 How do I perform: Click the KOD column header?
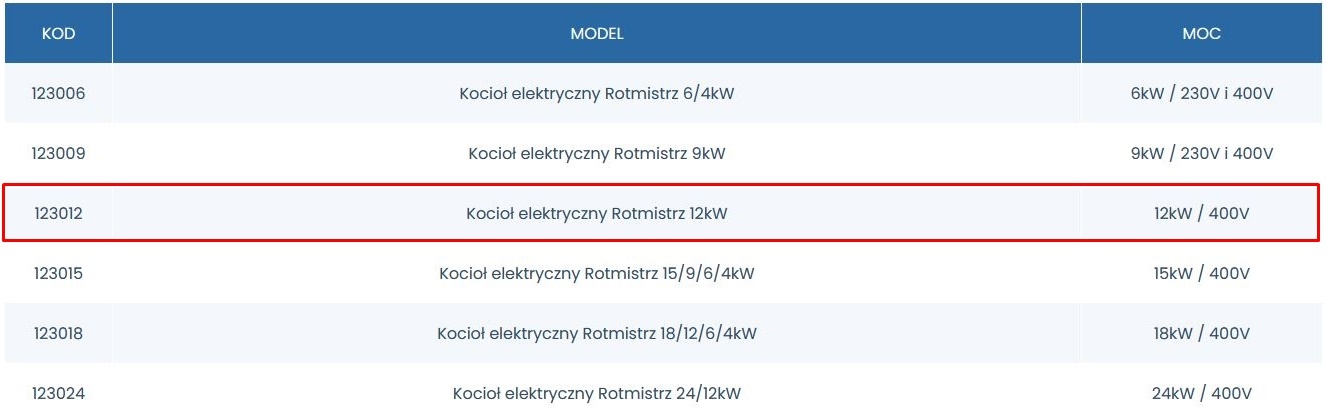[58, 34]
